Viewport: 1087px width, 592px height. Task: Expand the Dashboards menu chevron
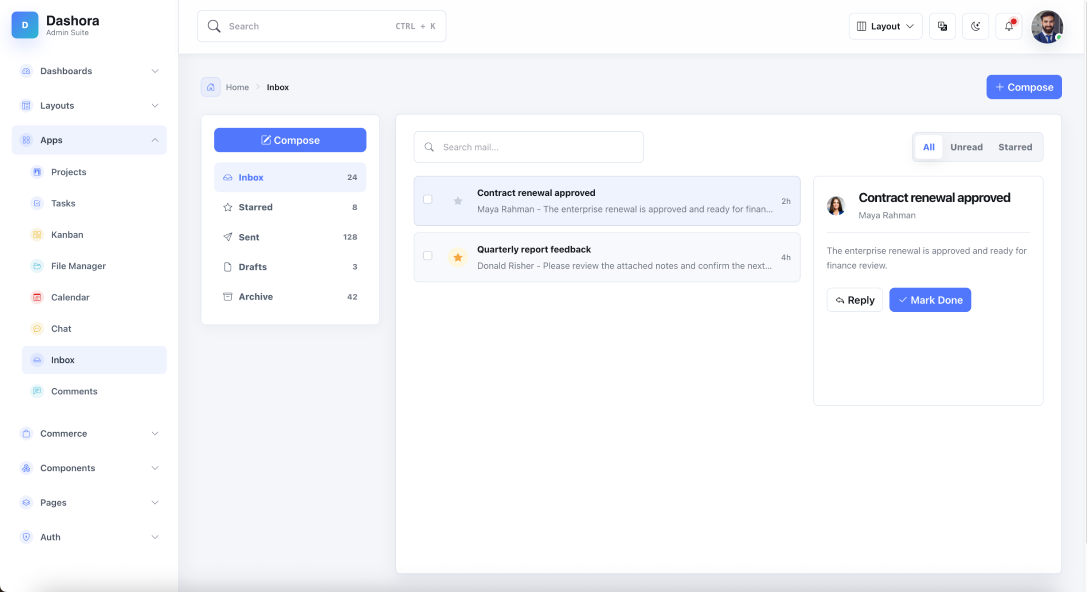point(155,71)
